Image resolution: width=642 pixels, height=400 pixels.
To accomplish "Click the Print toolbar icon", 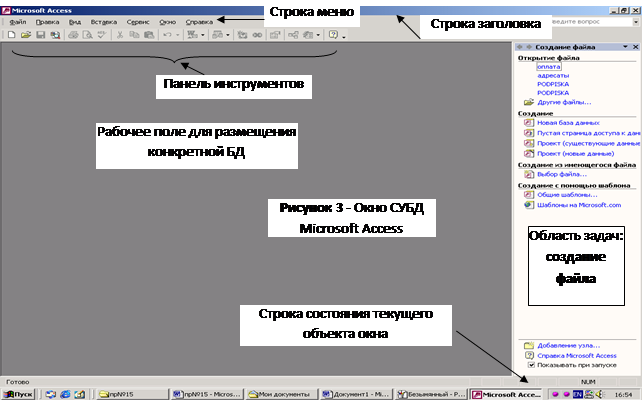I will (x=73, y=35).
